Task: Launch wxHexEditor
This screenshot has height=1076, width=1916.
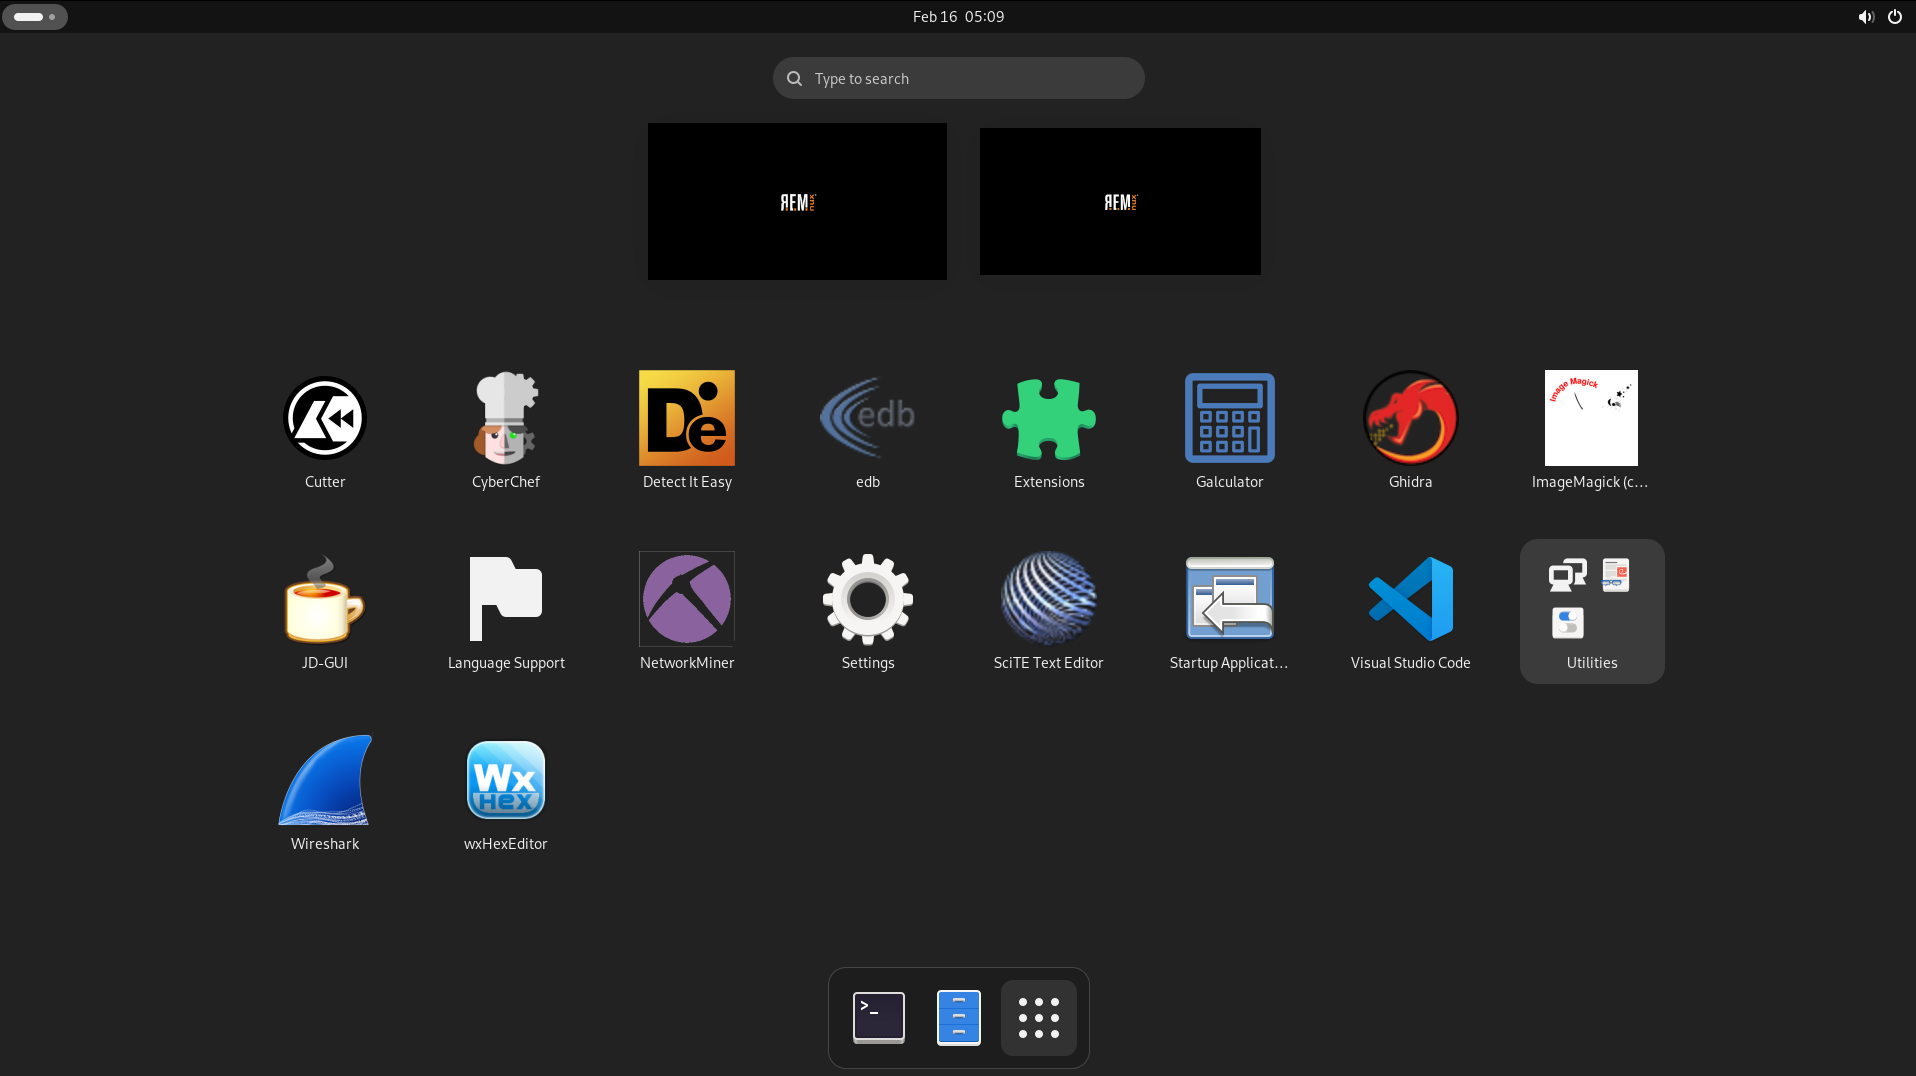Action: tap(505, 781)
